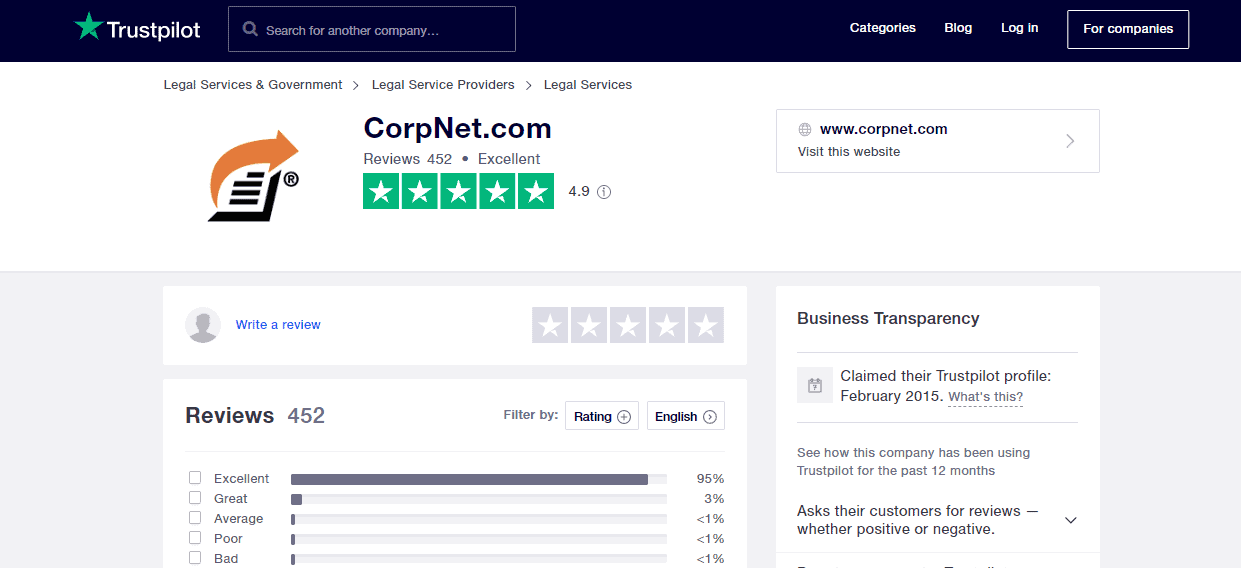Image resolution: width=1241 pixels, height=568 pixels.
Task: Open the Categories menu item
Action: pyautogui.click(x=883, y=28)
